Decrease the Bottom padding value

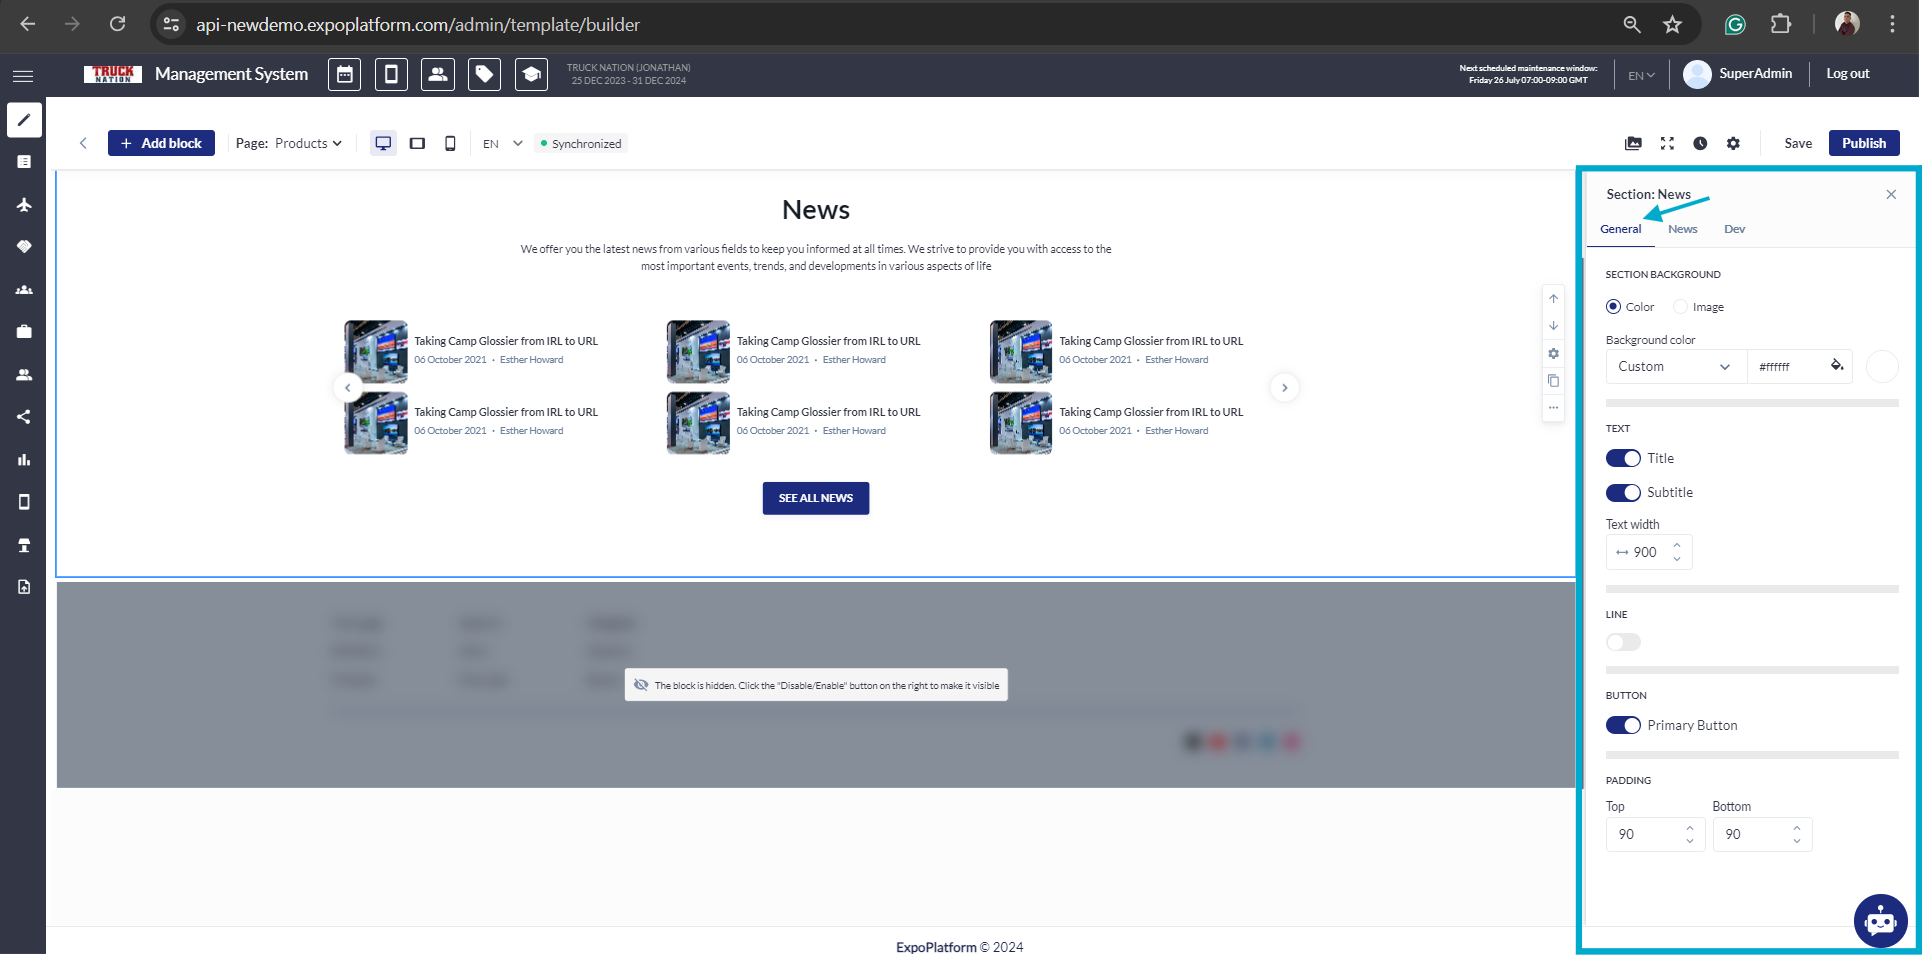click(1797, 841)
